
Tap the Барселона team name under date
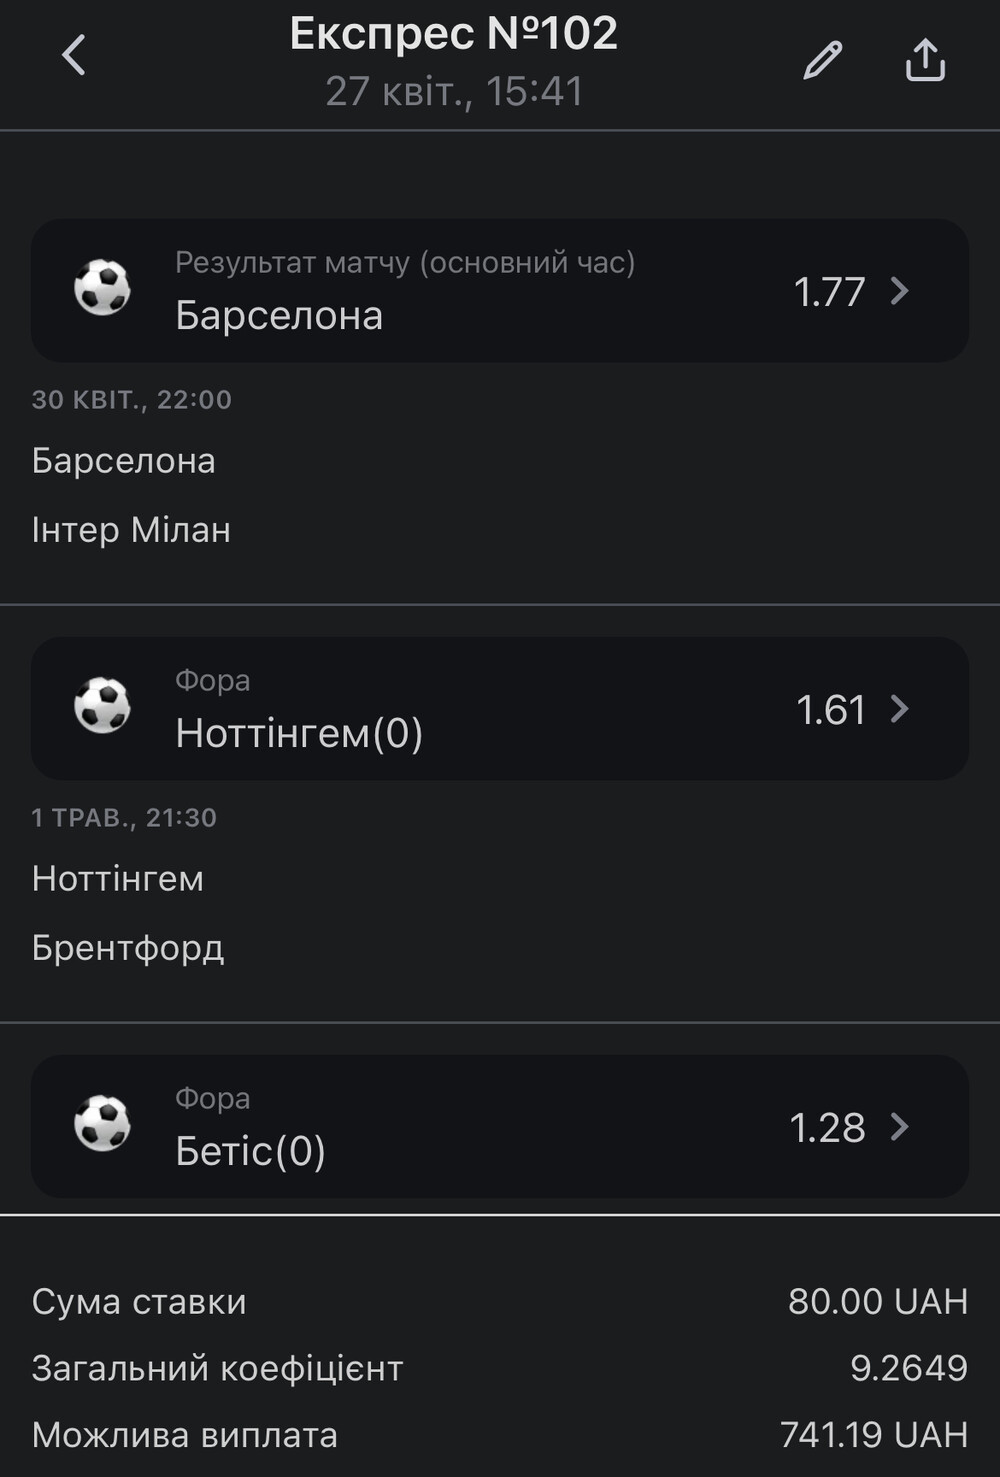pyautogui.click(x=124, y=461)
